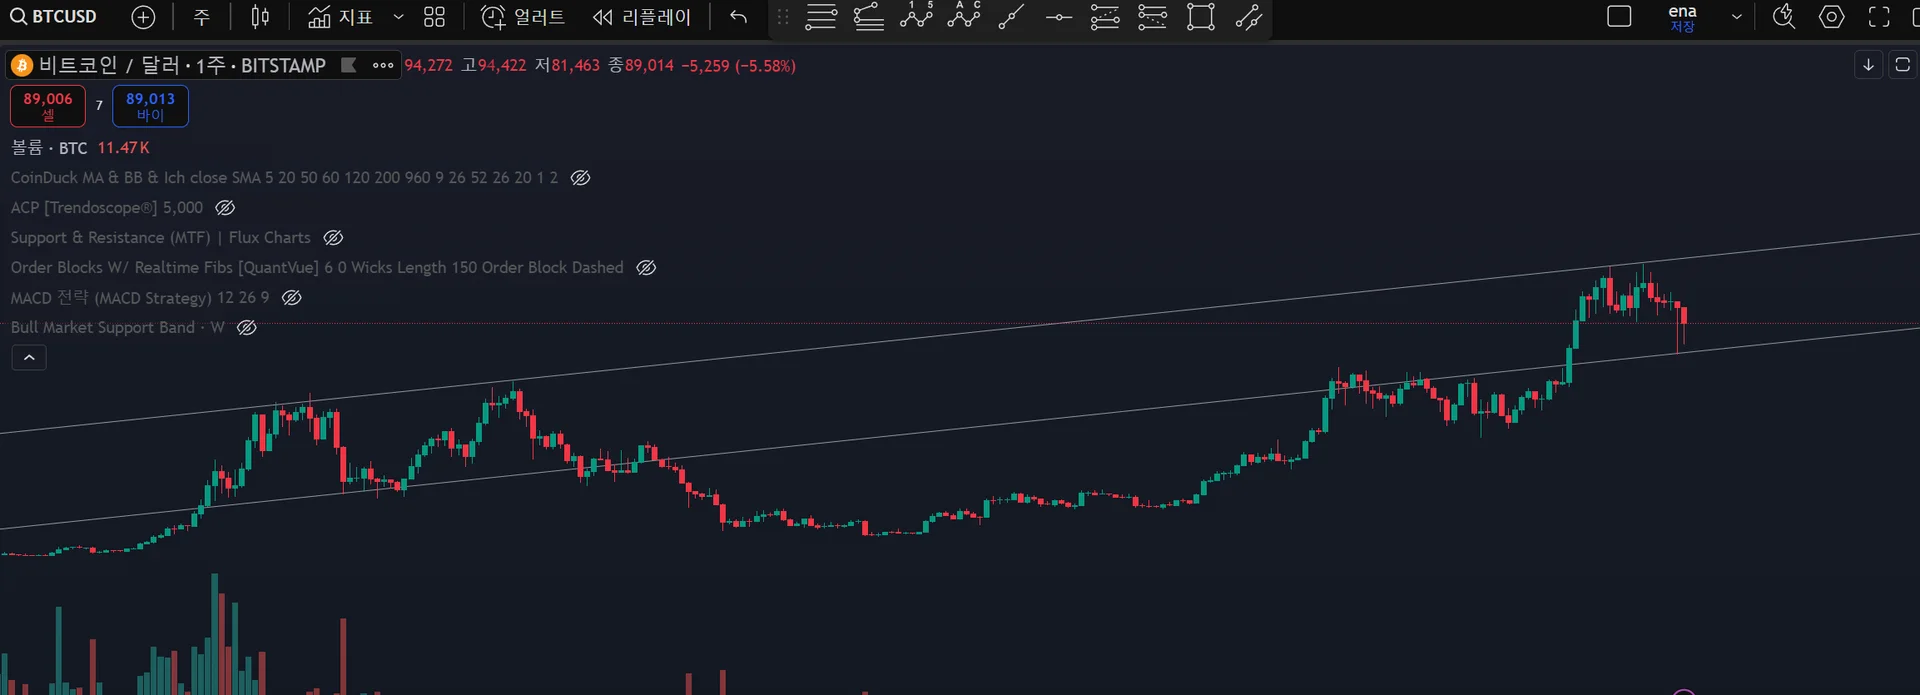The height and width of the screenshot is (695, 1920).
Task: Select the Elliott 12345 wave tool
Action: pos(916,15)
